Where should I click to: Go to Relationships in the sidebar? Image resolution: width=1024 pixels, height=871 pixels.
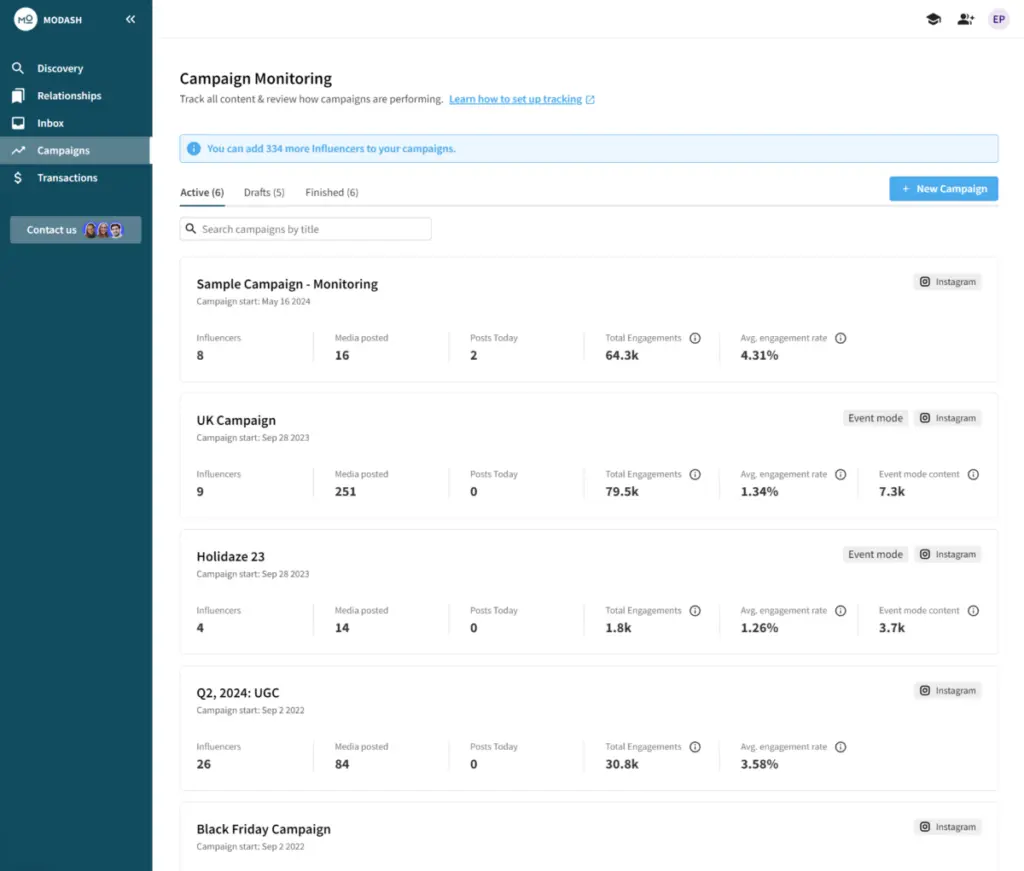point(69,96)
